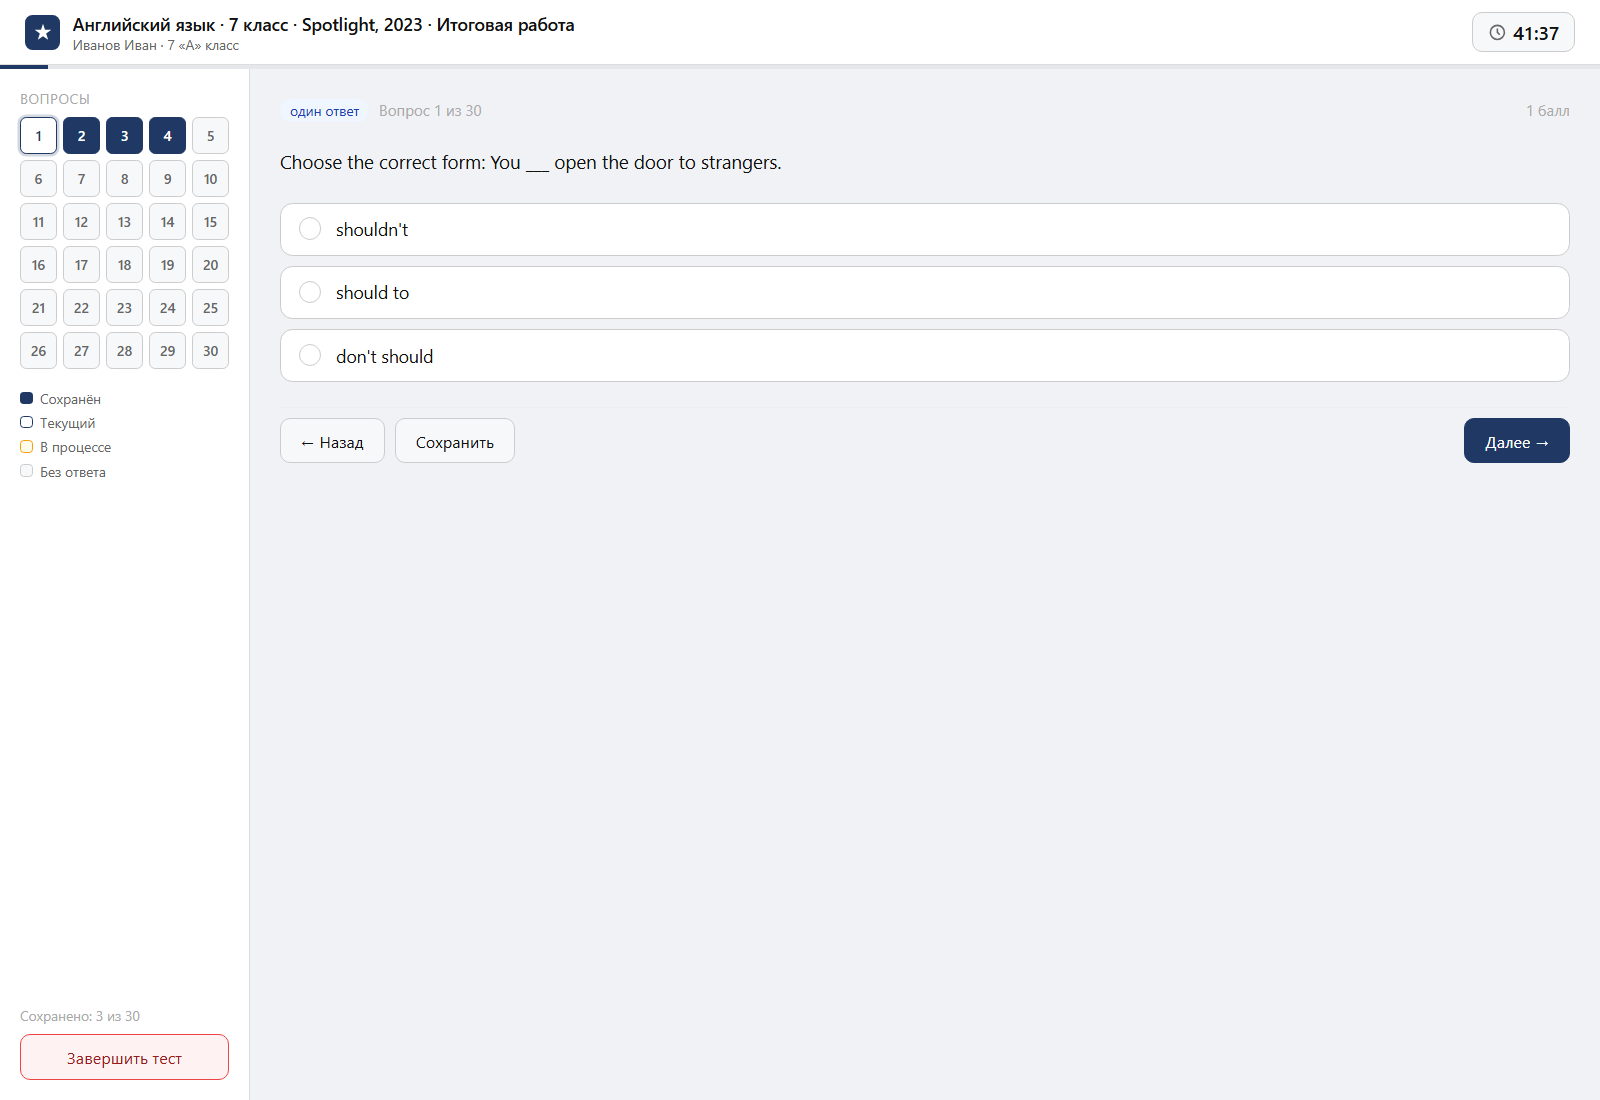Open question 10 in the grid
The width and height of the screenshot is (1600, 1100).
(210, 179)
